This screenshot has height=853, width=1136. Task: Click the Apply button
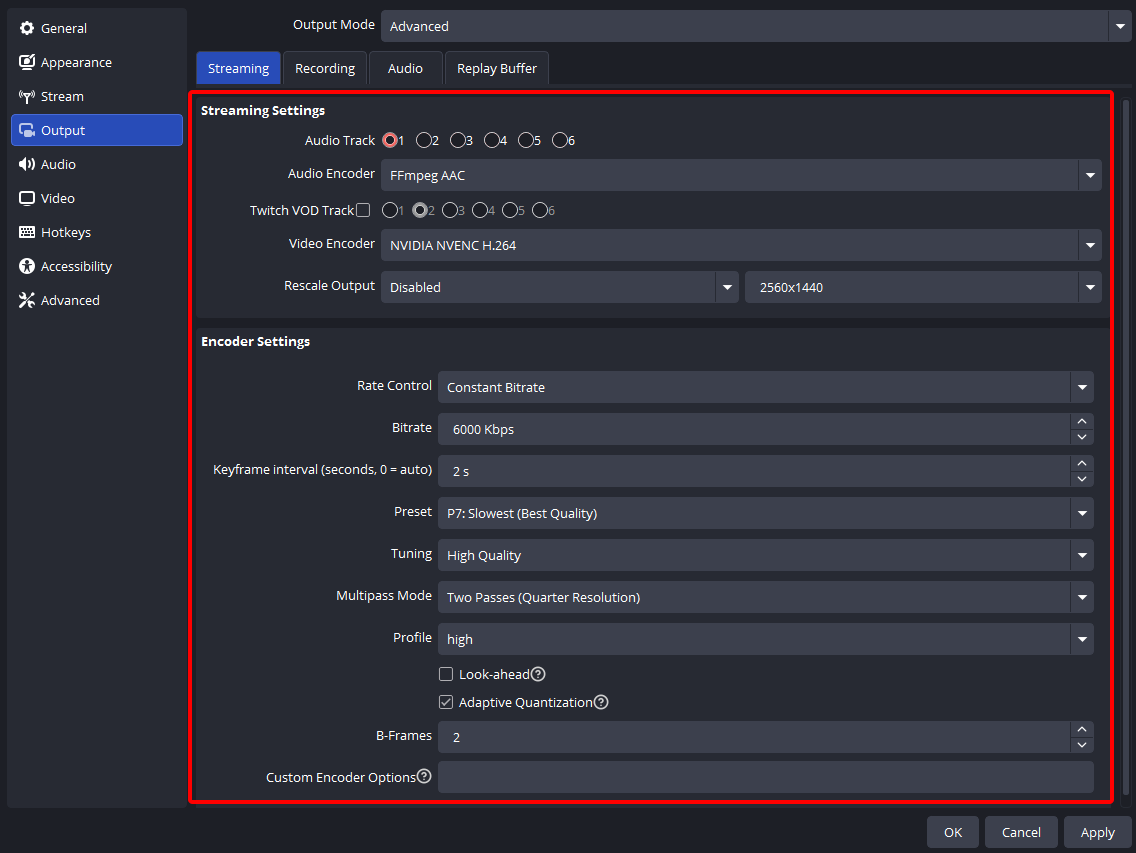[1098, 832]
